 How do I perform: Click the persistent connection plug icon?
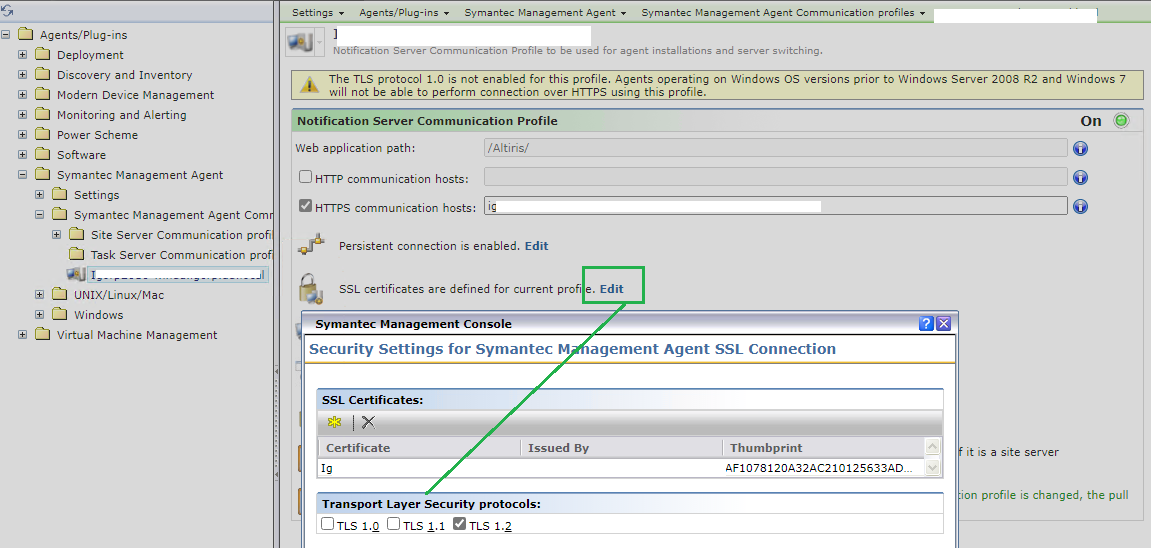click(x=311, y=245)
